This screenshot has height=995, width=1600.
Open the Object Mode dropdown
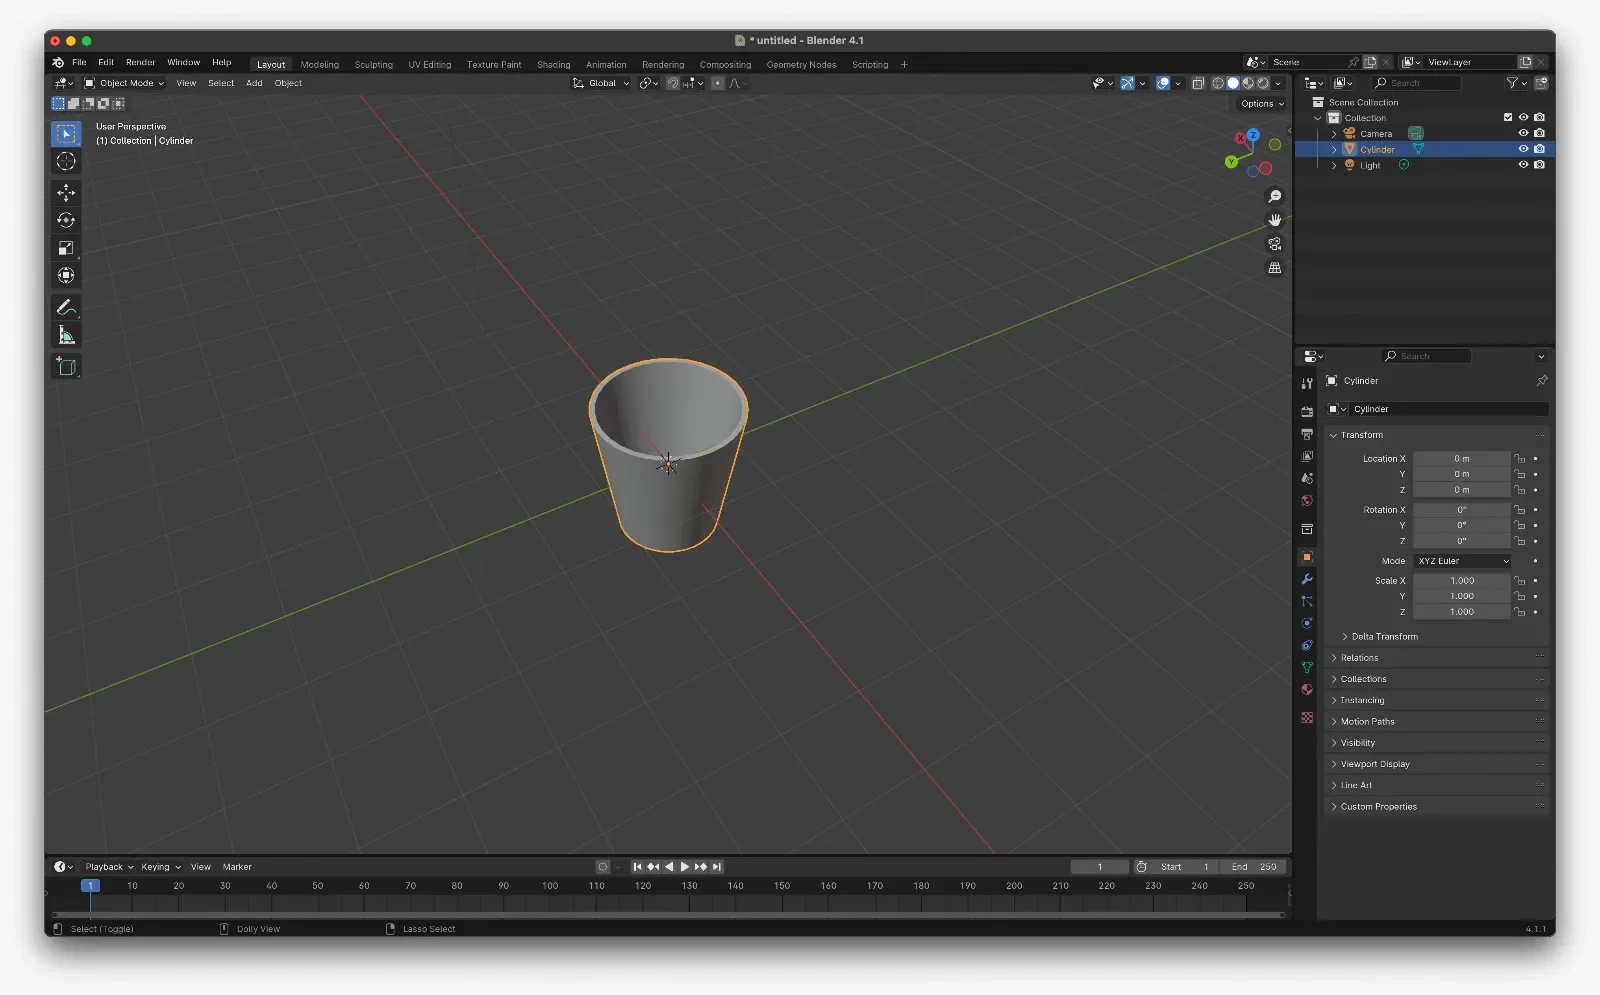coord(125,83)
